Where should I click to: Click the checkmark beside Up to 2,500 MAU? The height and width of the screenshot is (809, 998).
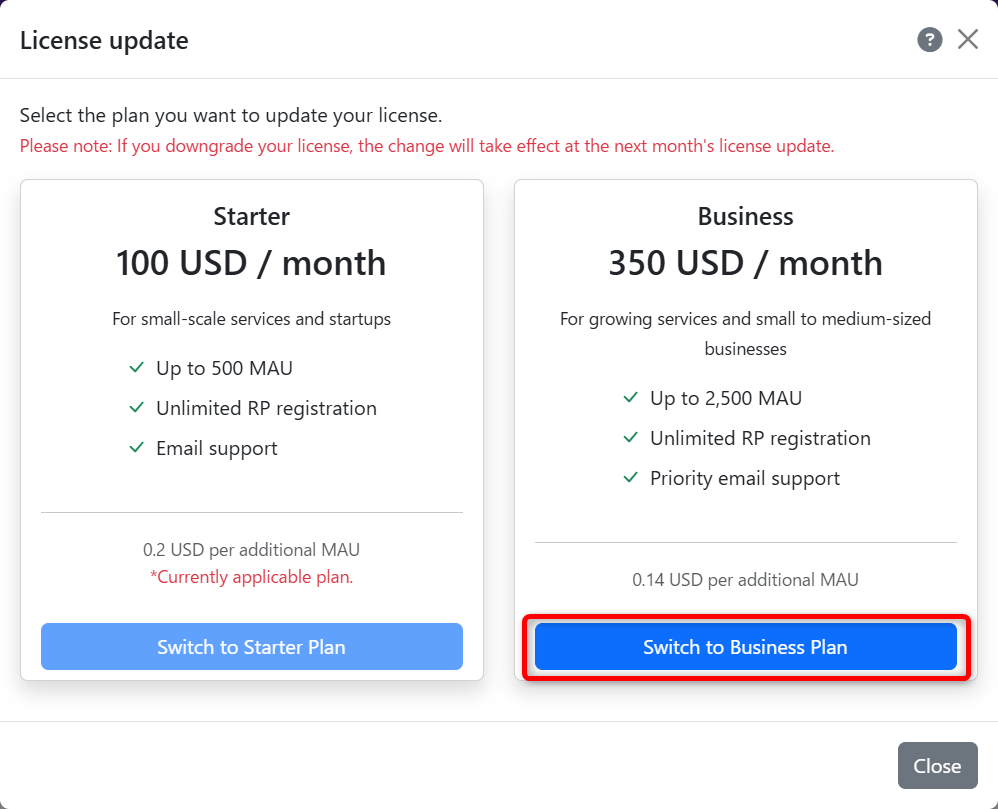coord(631,398)
